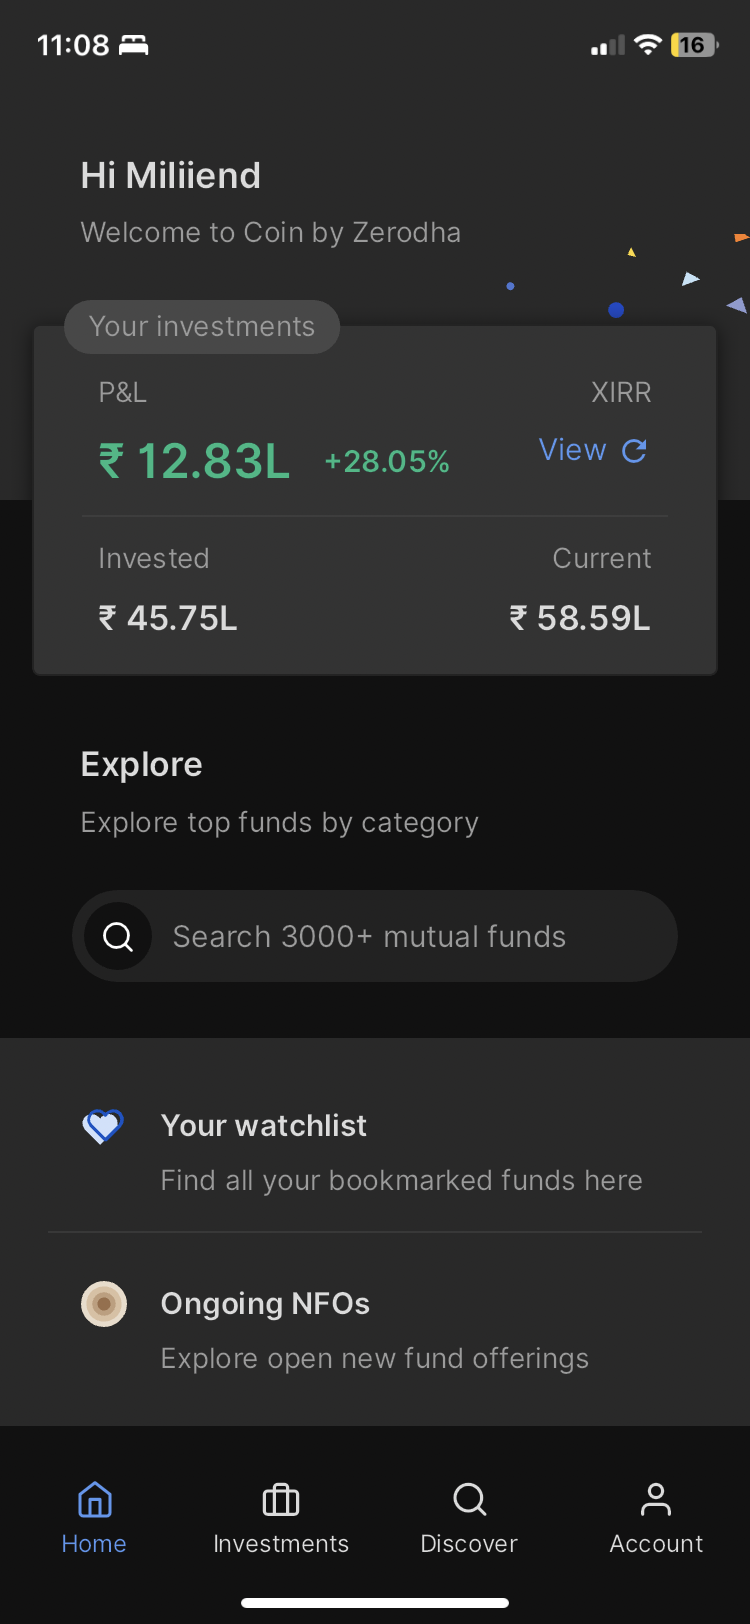This screenshot has width=750, height=1624.
Task: Select the Home tab label
Action: pos(94,1544)
